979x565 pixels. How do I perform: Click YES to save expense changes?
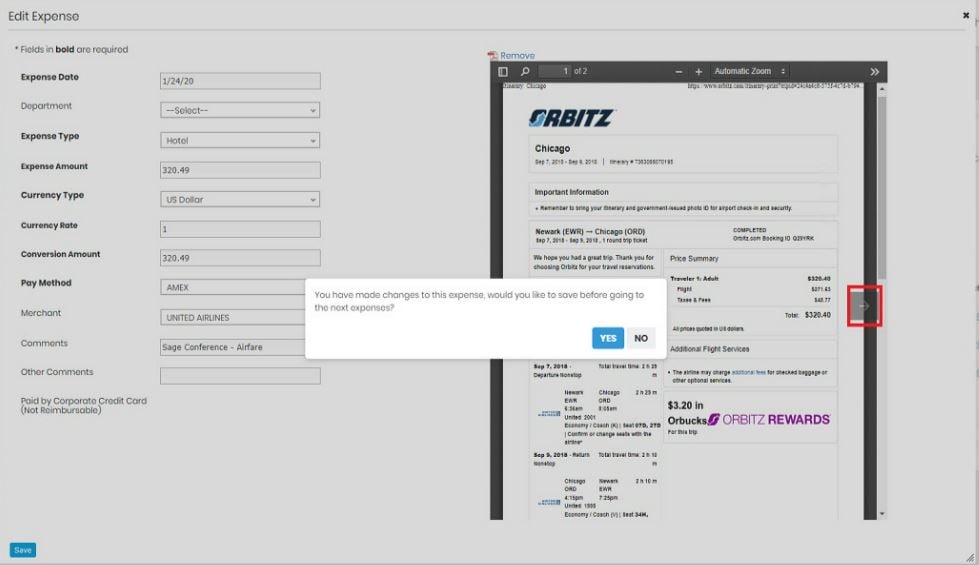pos(608,338)
